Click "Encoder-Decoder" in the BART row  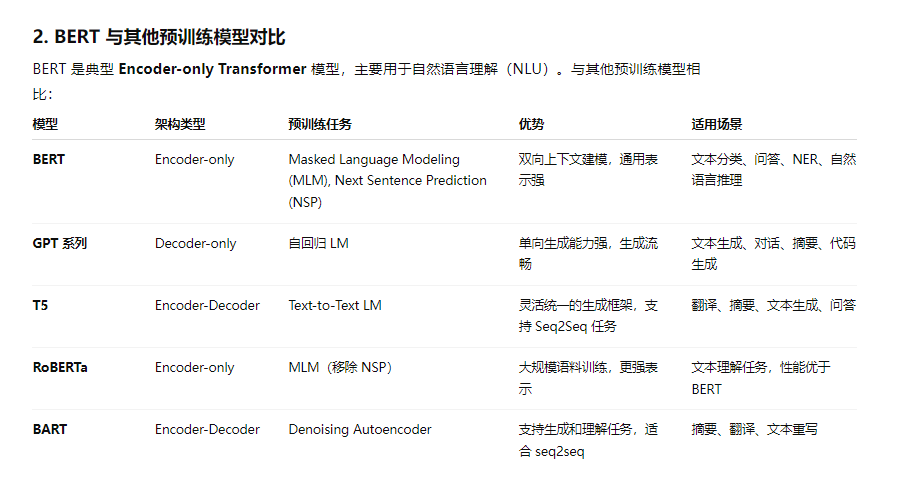[x=207, y=429]
